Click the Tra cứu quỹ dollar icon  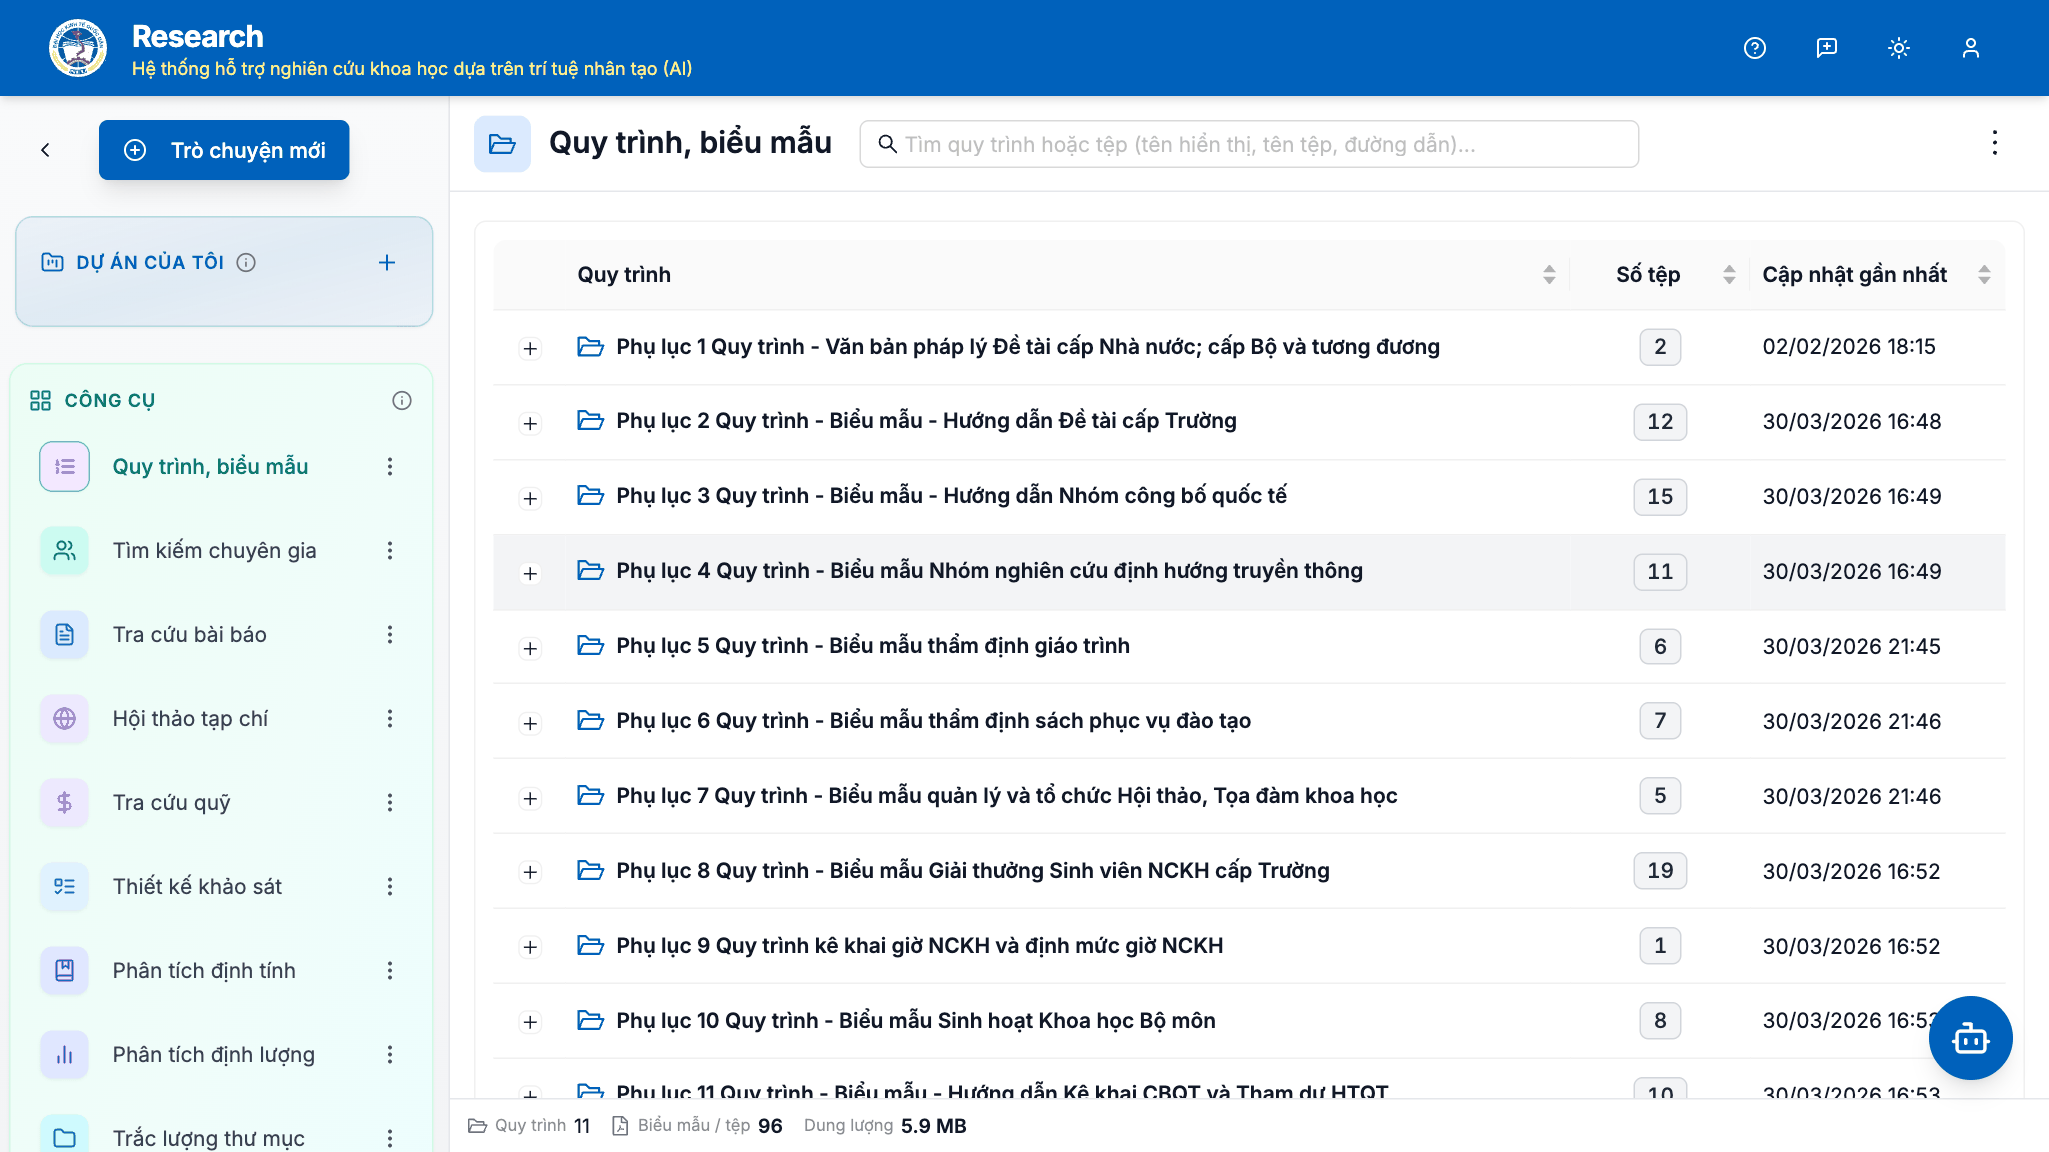(64, 802)
